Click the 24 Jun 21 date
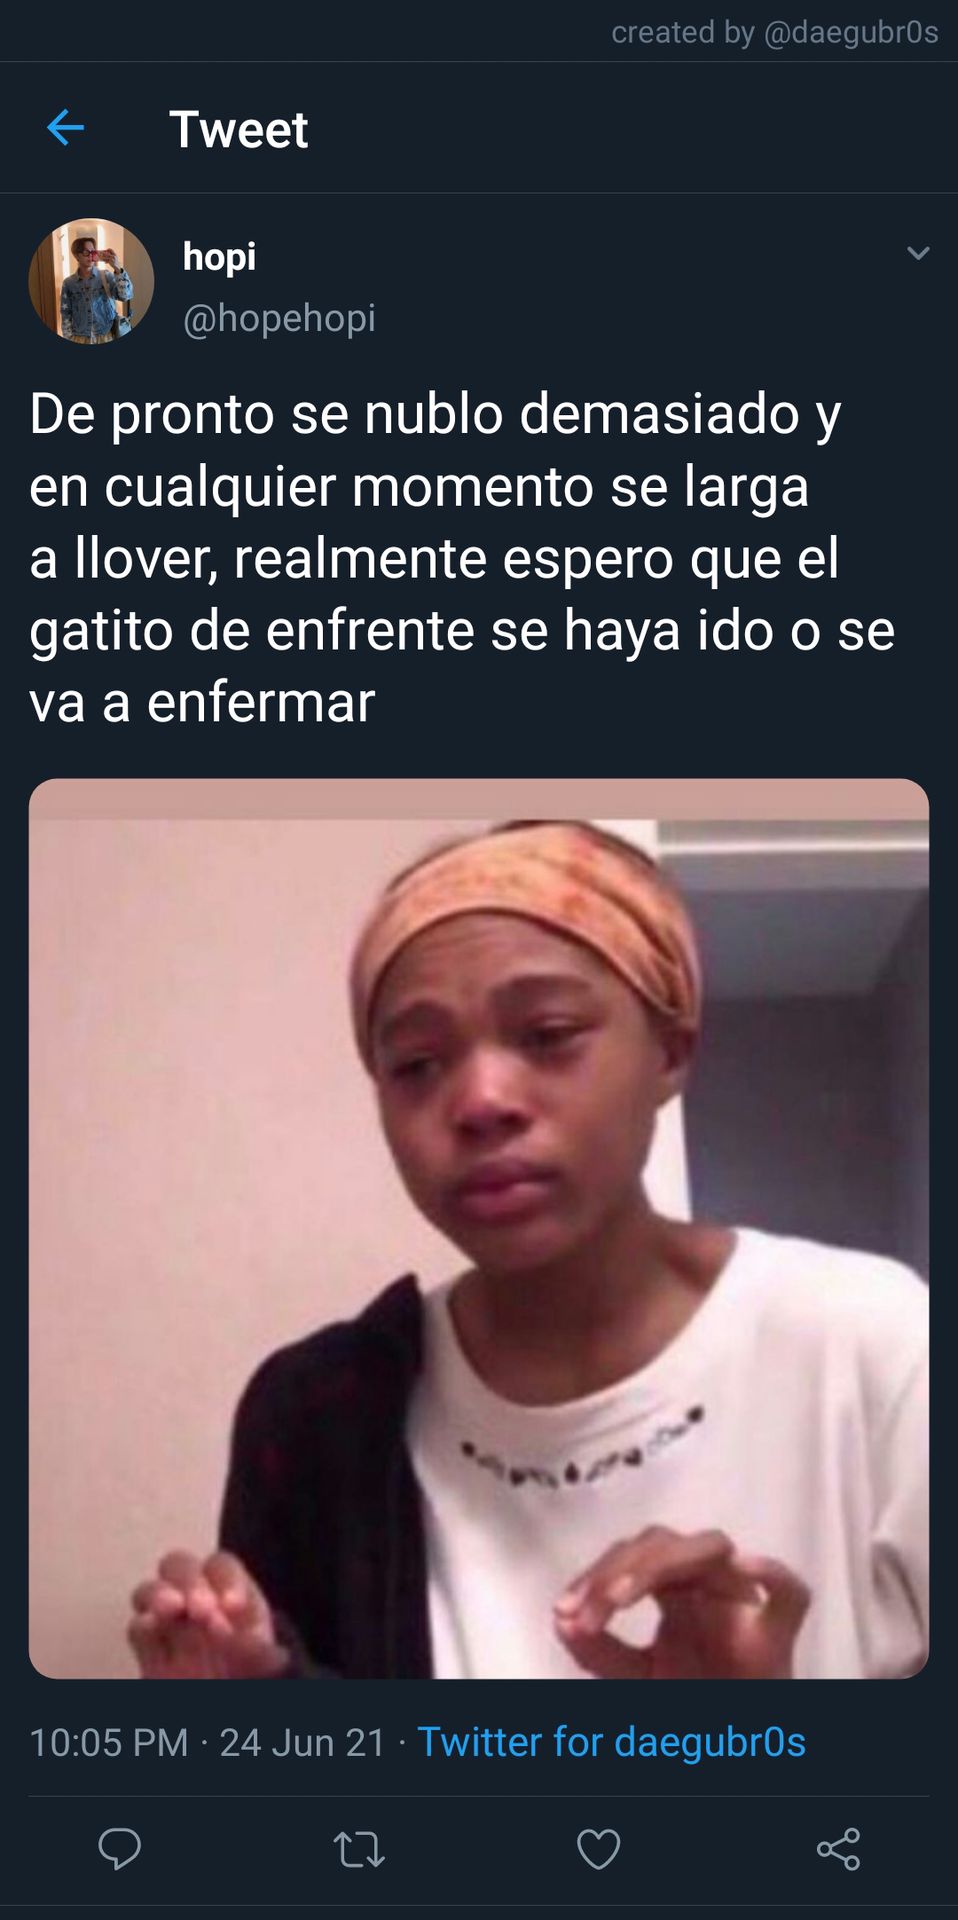The width and height of the screenshot is (958, 1920). [302, 1742]
